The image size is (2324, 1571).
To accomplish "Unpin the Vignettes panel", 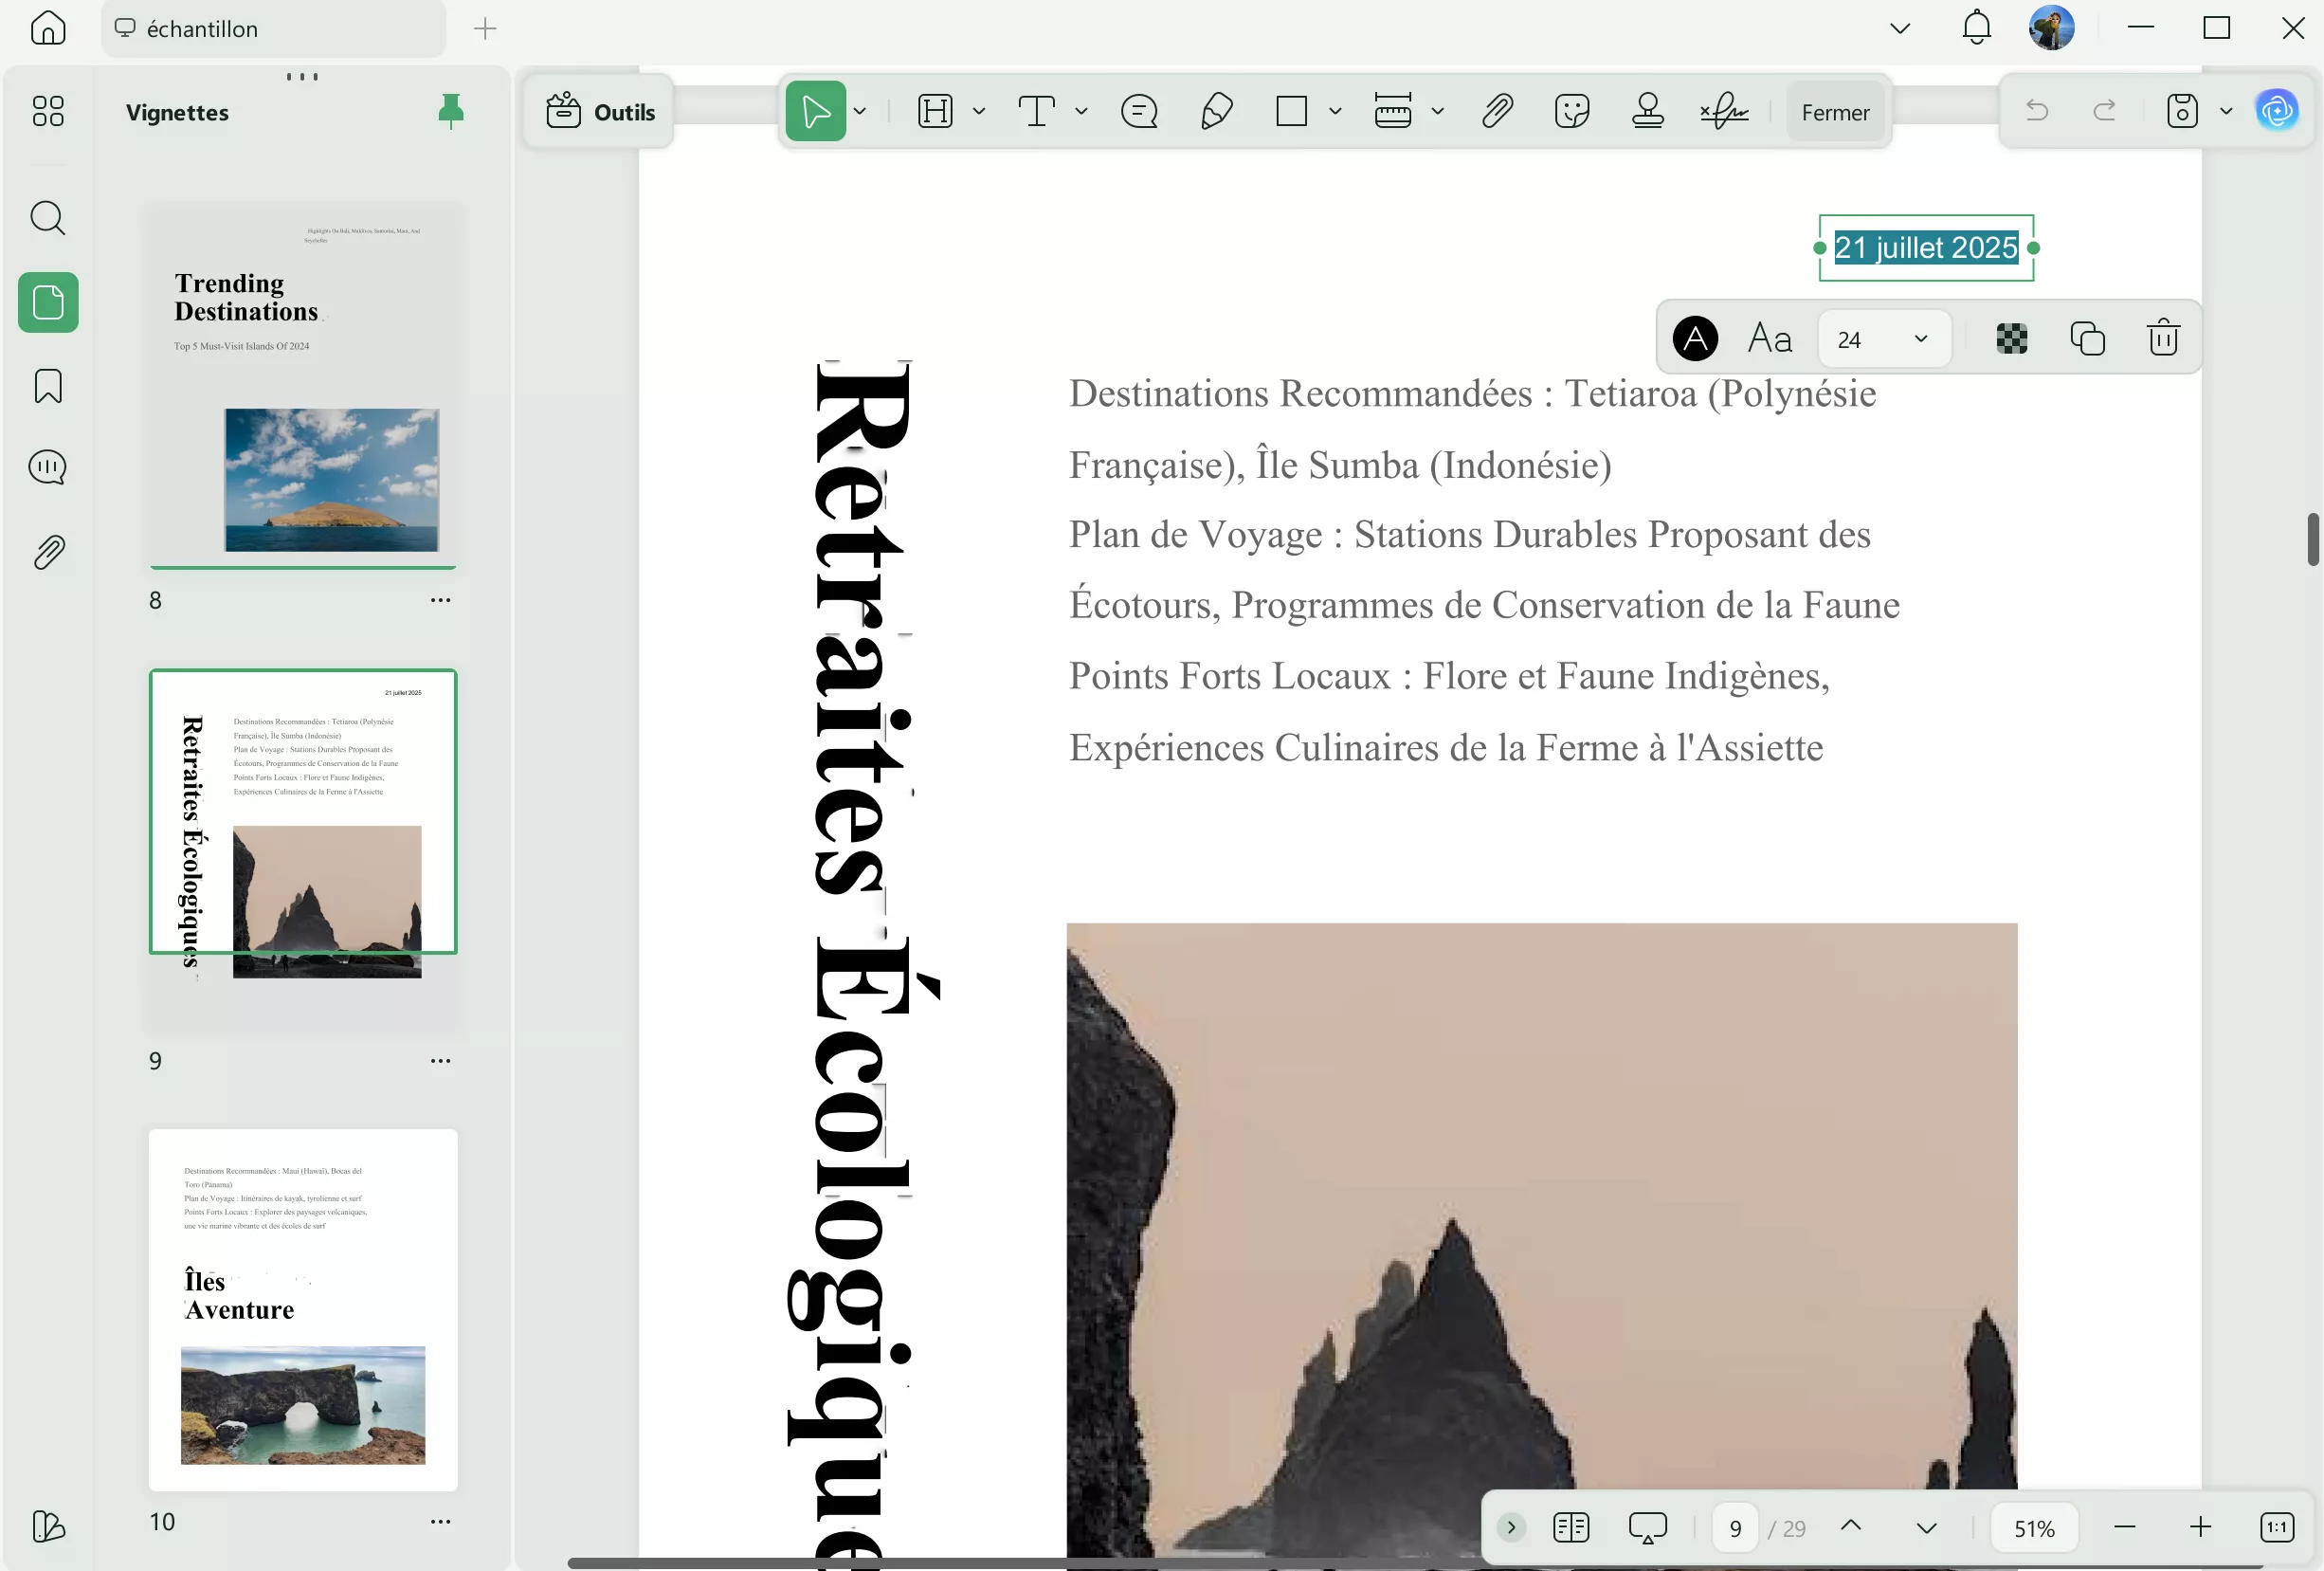I will [x=451, y=111].
